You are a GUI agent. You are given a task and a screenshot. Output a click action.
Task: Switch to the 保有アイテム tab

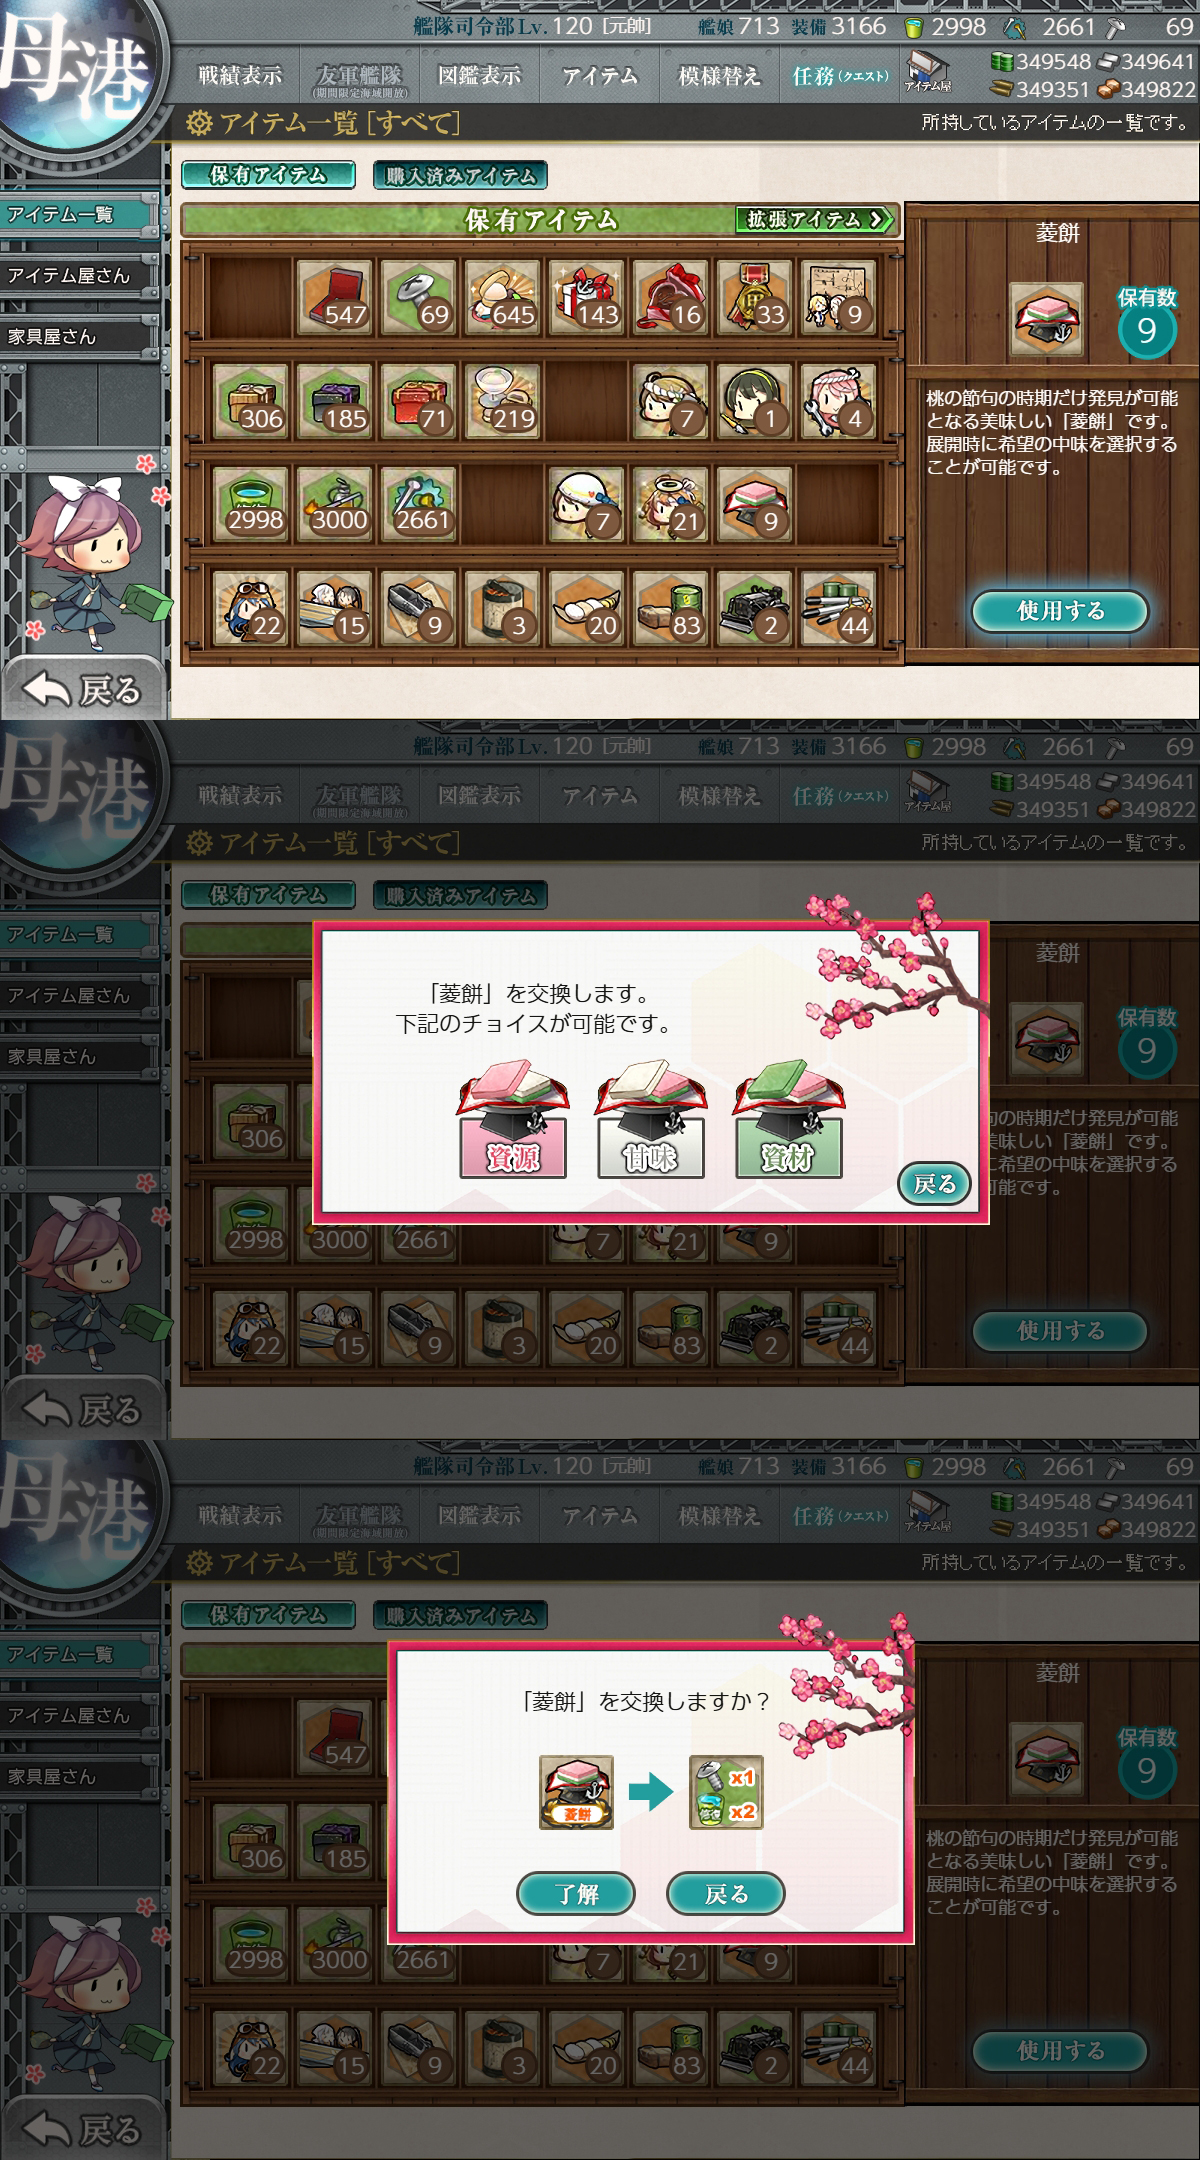[268, 175]
